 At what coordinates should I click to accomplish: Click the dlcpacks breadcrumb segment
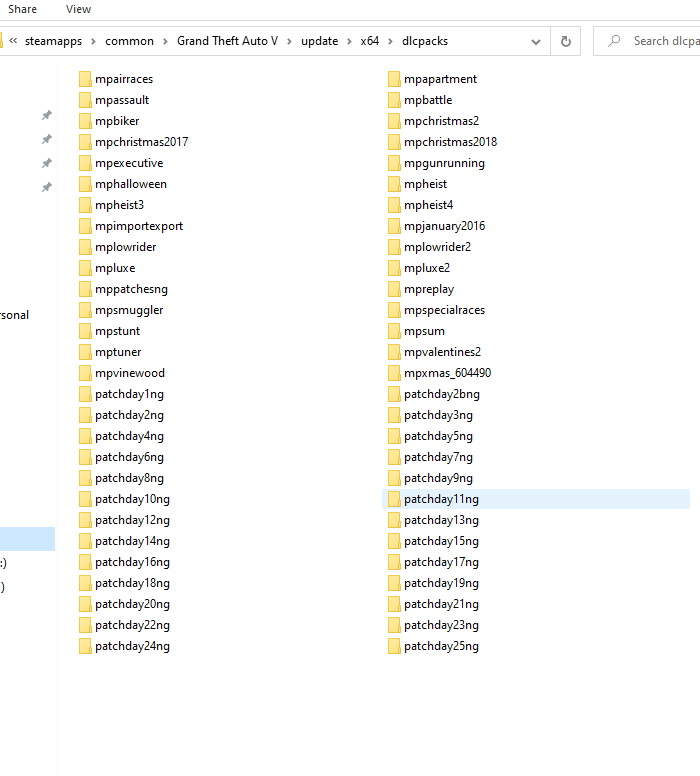click(x=425, y=41)
